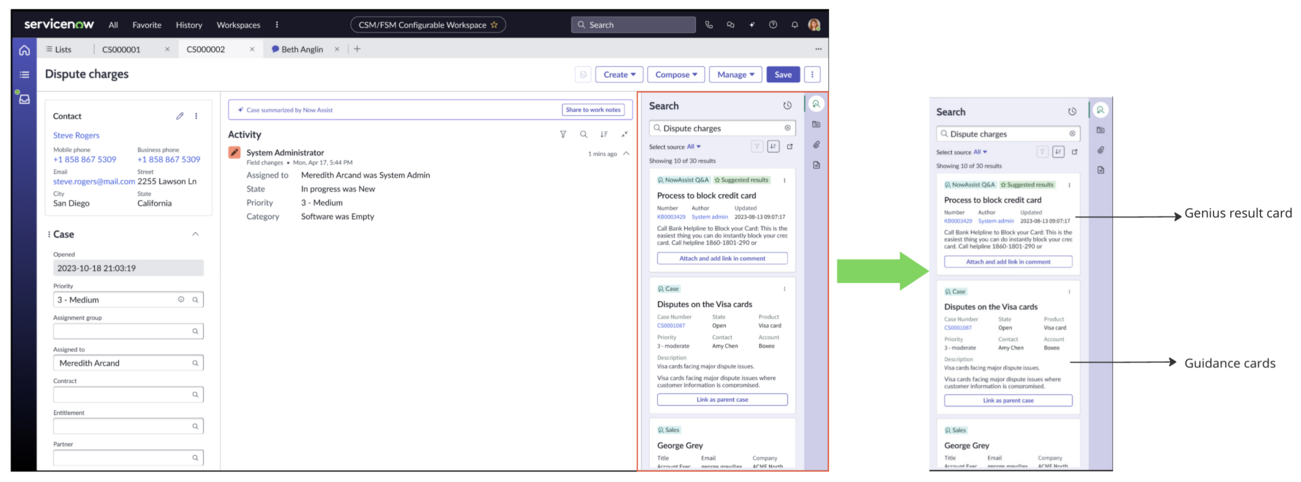Edit the Contact card with the pencil icon

click(180, 116)
